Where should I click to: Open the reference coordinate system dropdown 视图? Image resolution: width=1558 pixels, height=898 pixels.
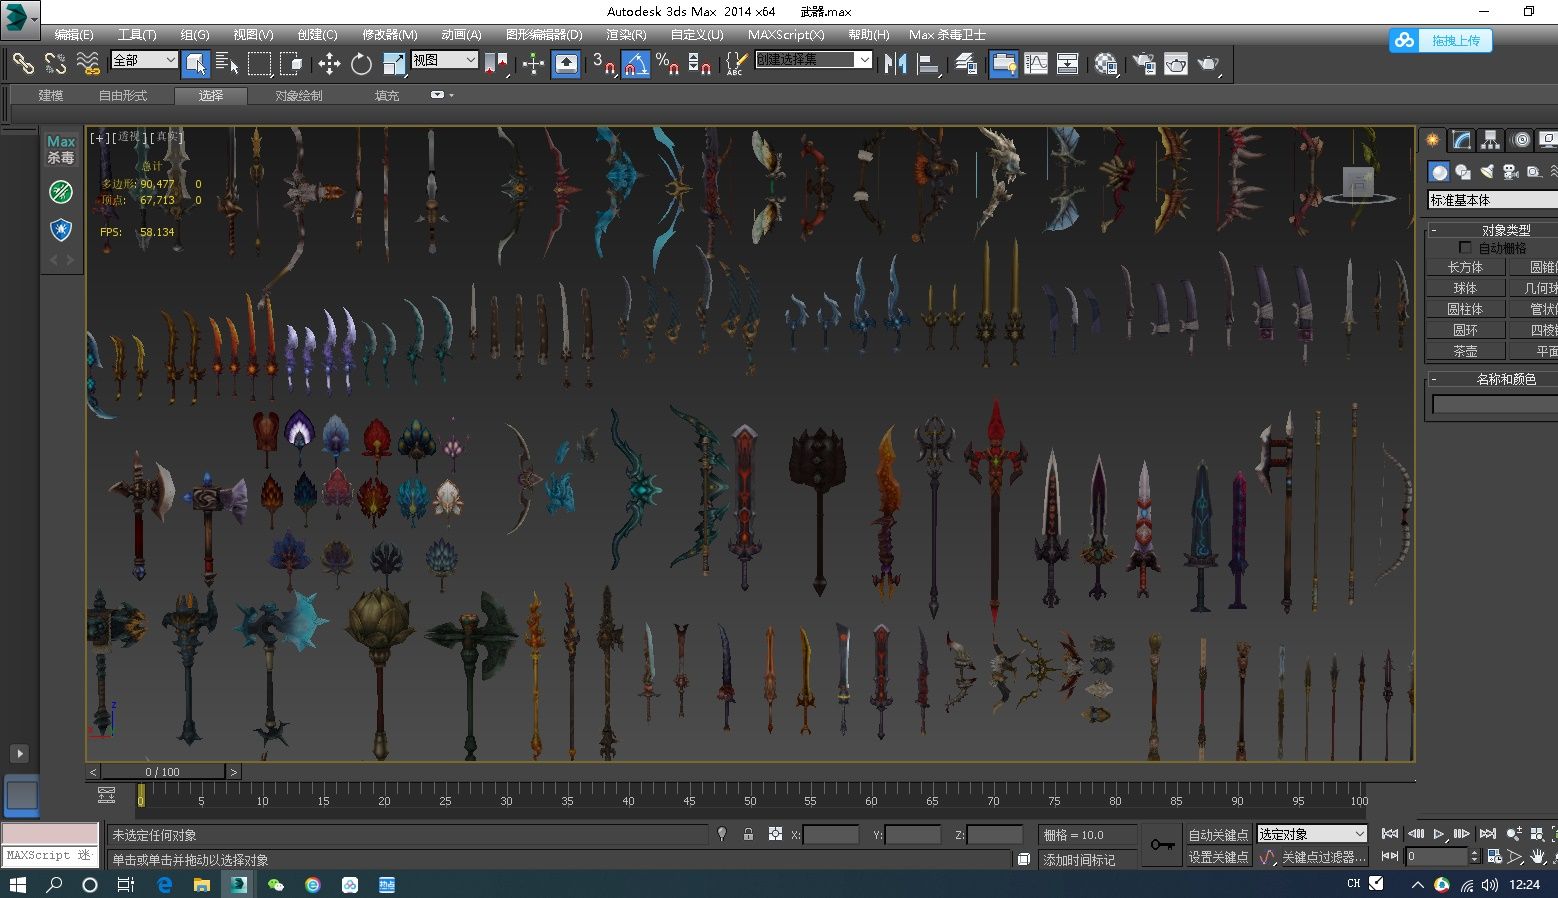444,60
